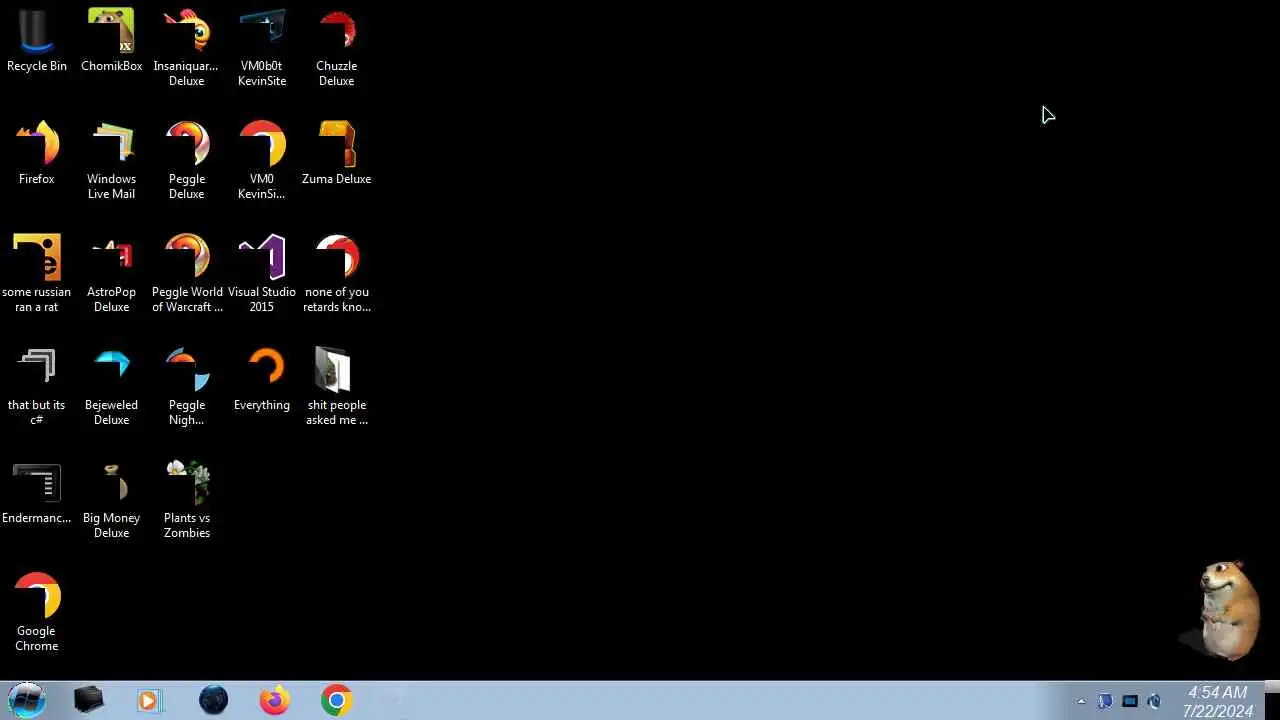
Task: Select the Everything search desktop icon
Action: pyautogui.click(x=262, y=380)
